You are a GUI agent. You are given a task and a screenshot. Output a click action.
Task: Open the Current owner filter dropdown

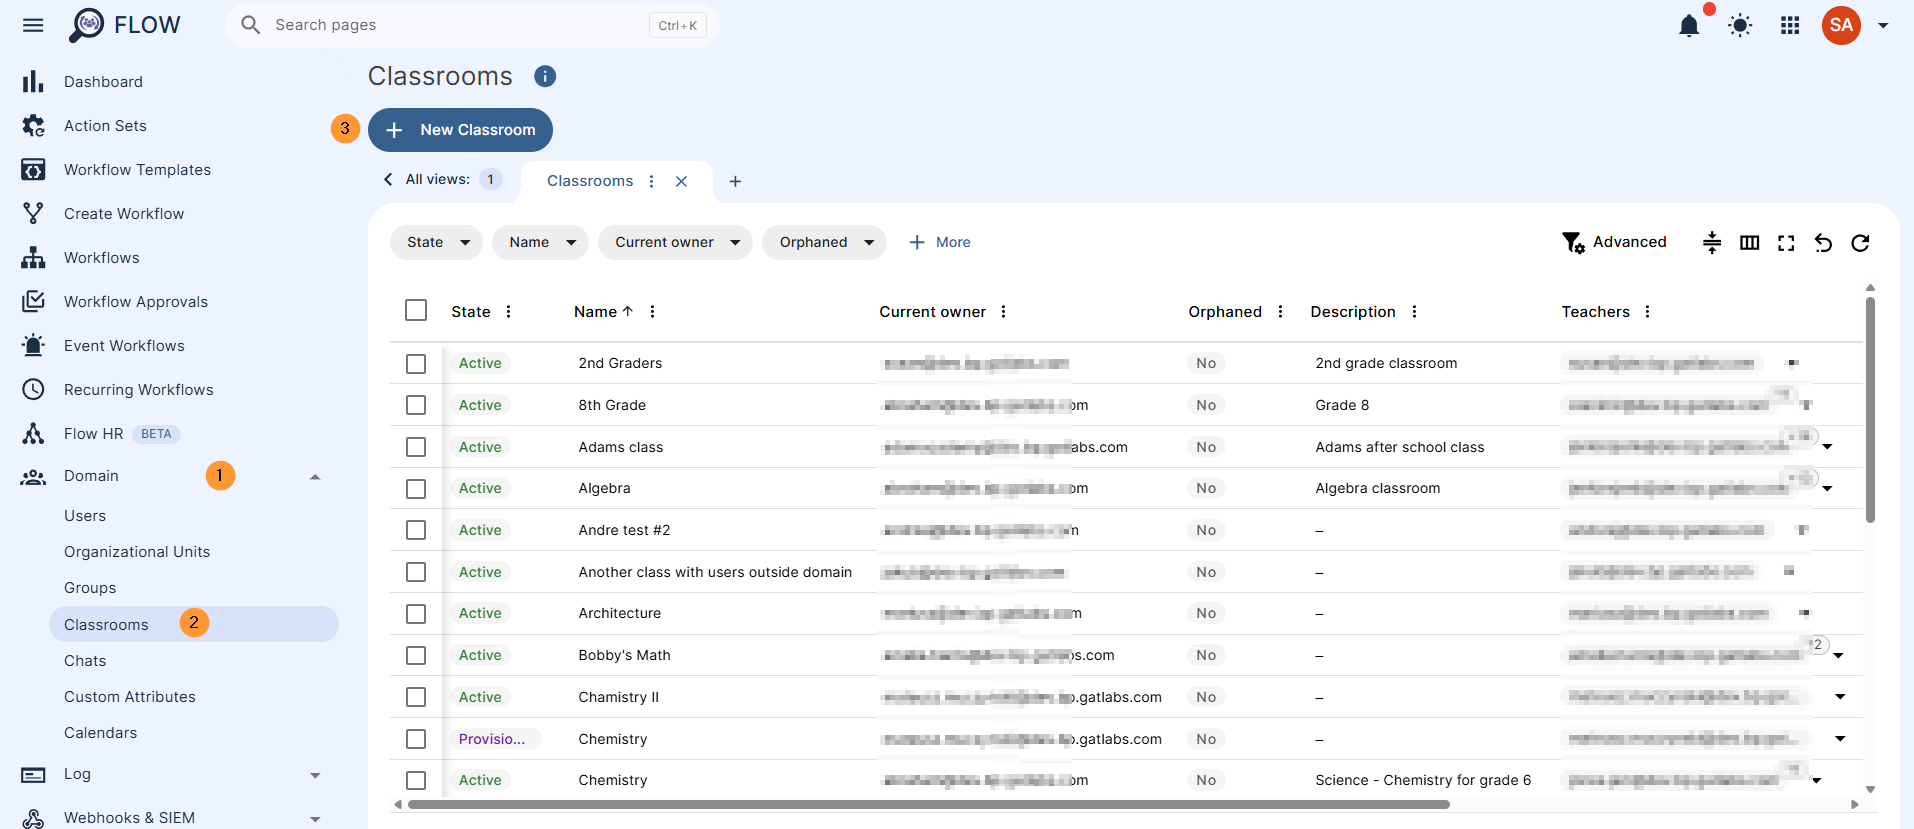(676, 242)
